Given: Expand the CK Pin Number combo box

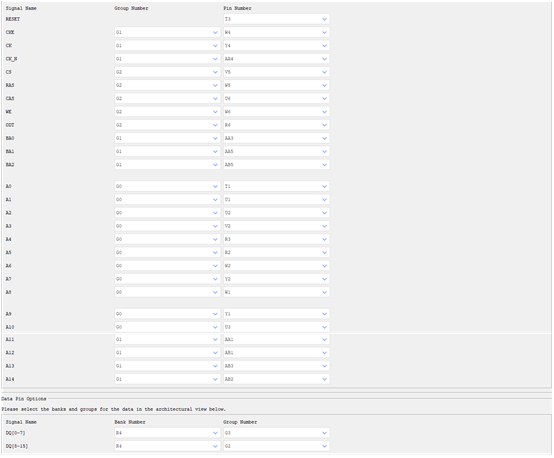Looking at the screenshot, I should pyautogui.click(x=276, y=46).
